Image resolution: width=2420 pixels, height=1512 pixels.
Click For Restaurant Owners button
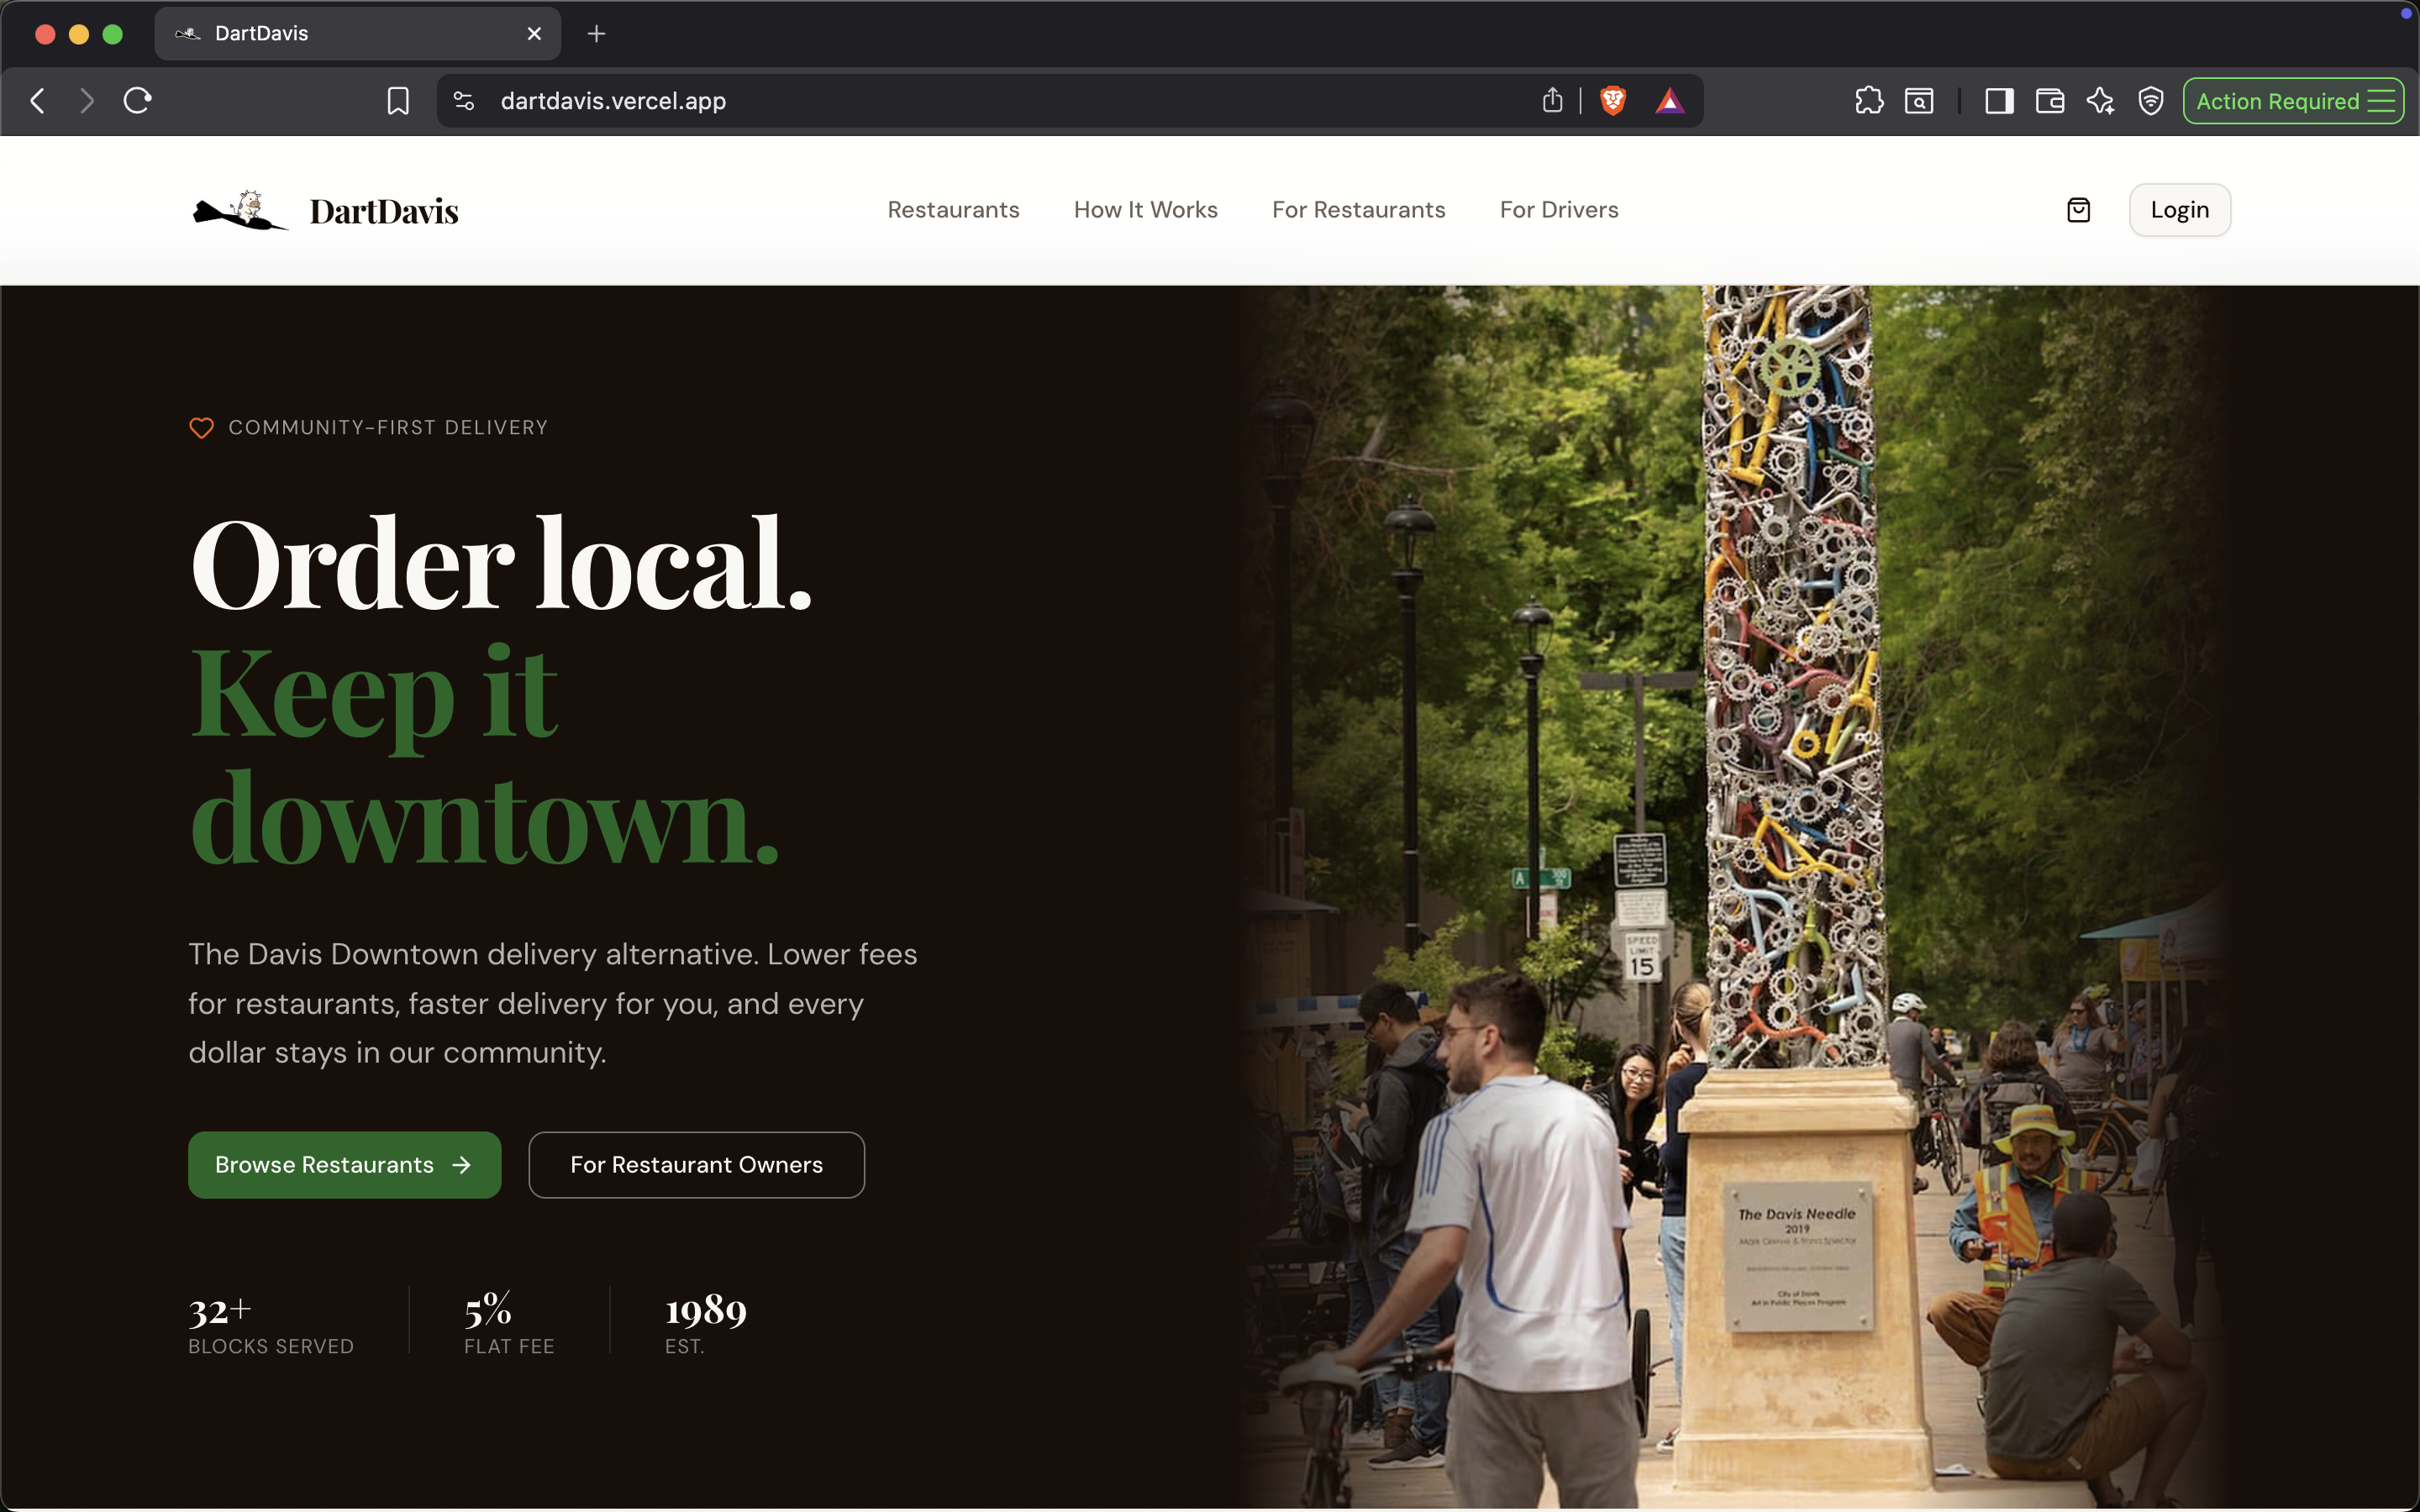[696, 1165]
